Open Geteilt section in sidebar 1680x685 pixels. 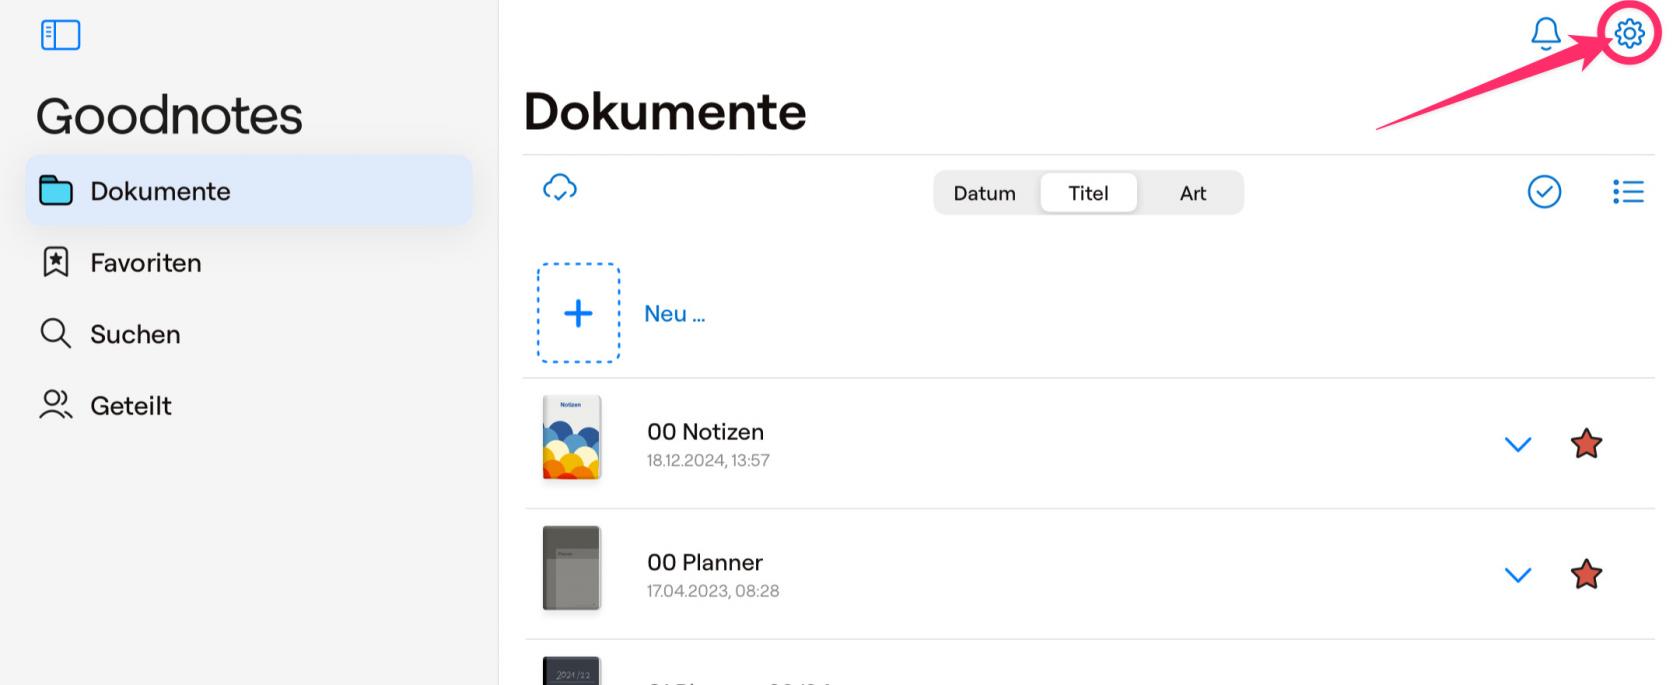point(130,406)
